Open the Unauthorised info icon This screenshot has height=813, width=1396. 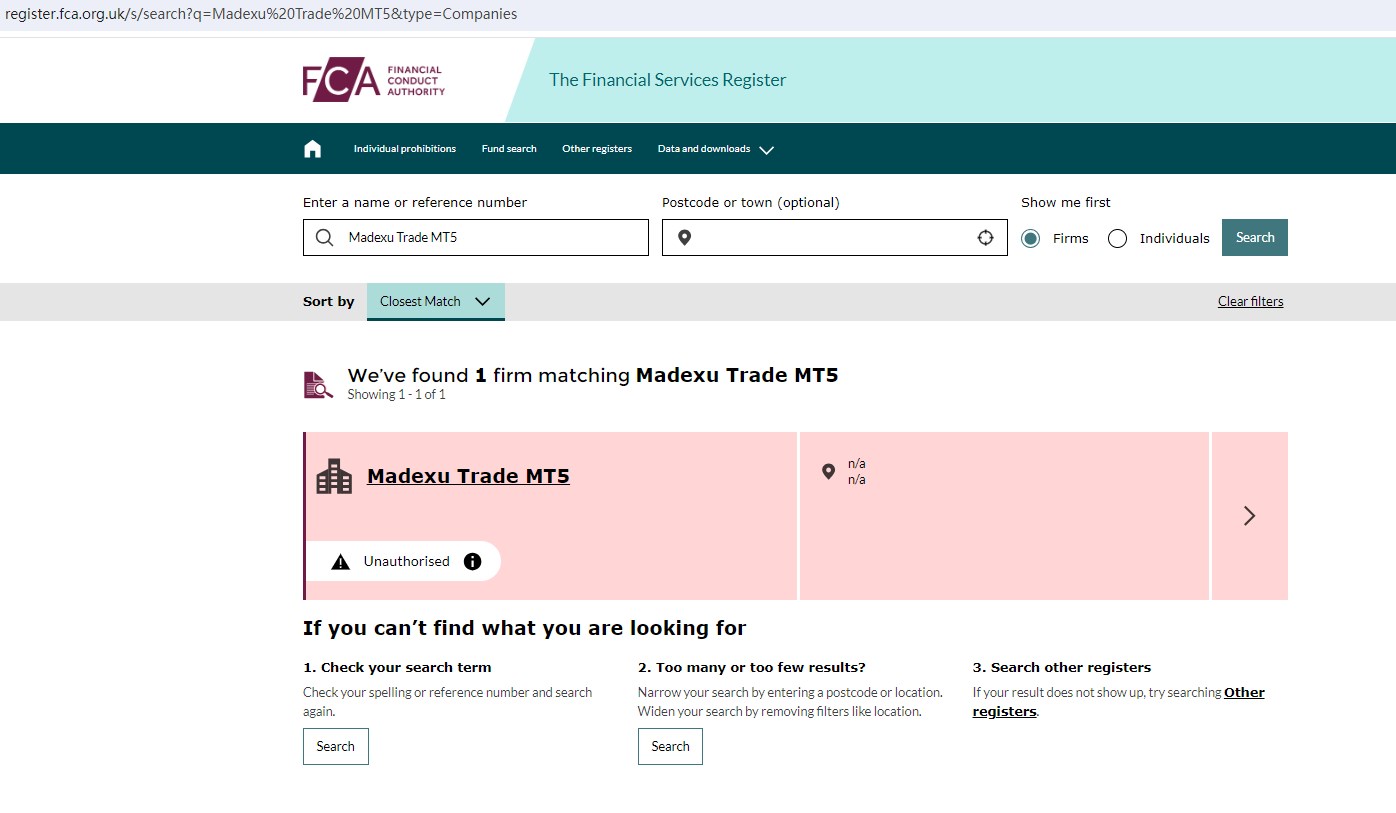coord(473,561)
